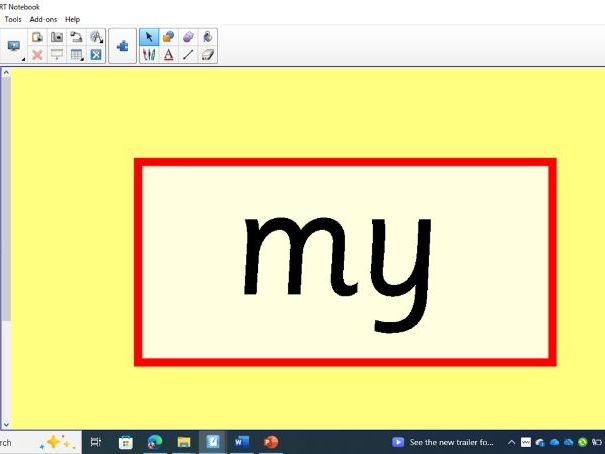Open Word from the taskbar

click(x=241, y=441)
